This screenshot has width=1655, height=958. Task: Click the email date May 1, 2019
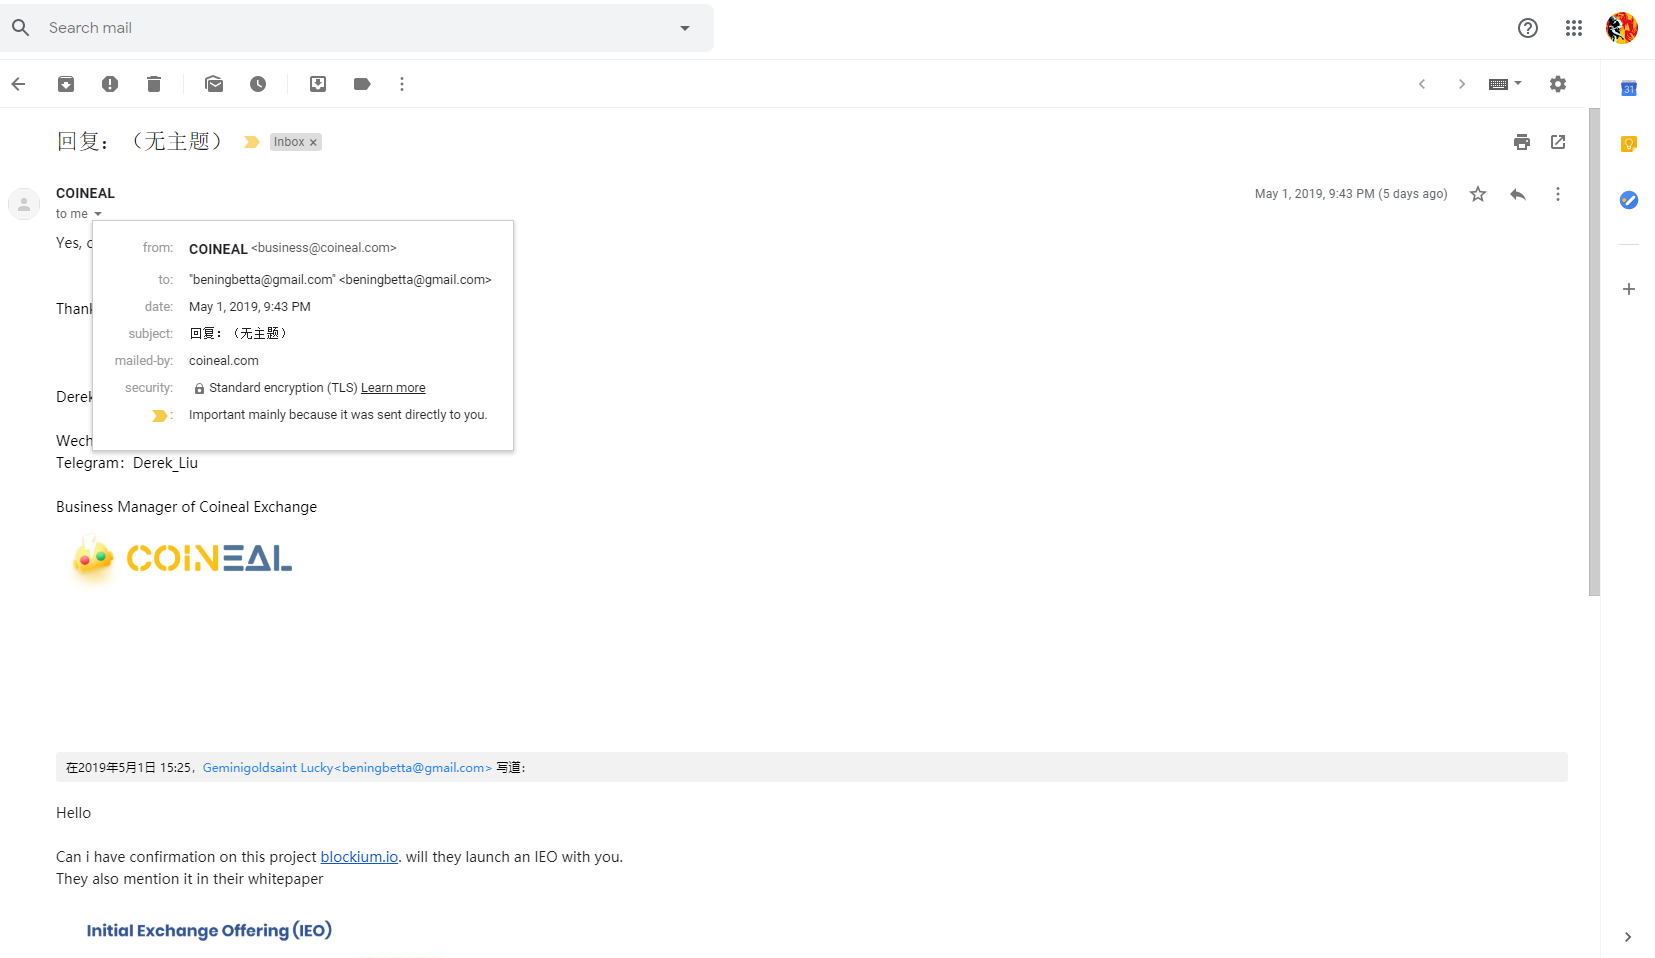[1351, 194]
